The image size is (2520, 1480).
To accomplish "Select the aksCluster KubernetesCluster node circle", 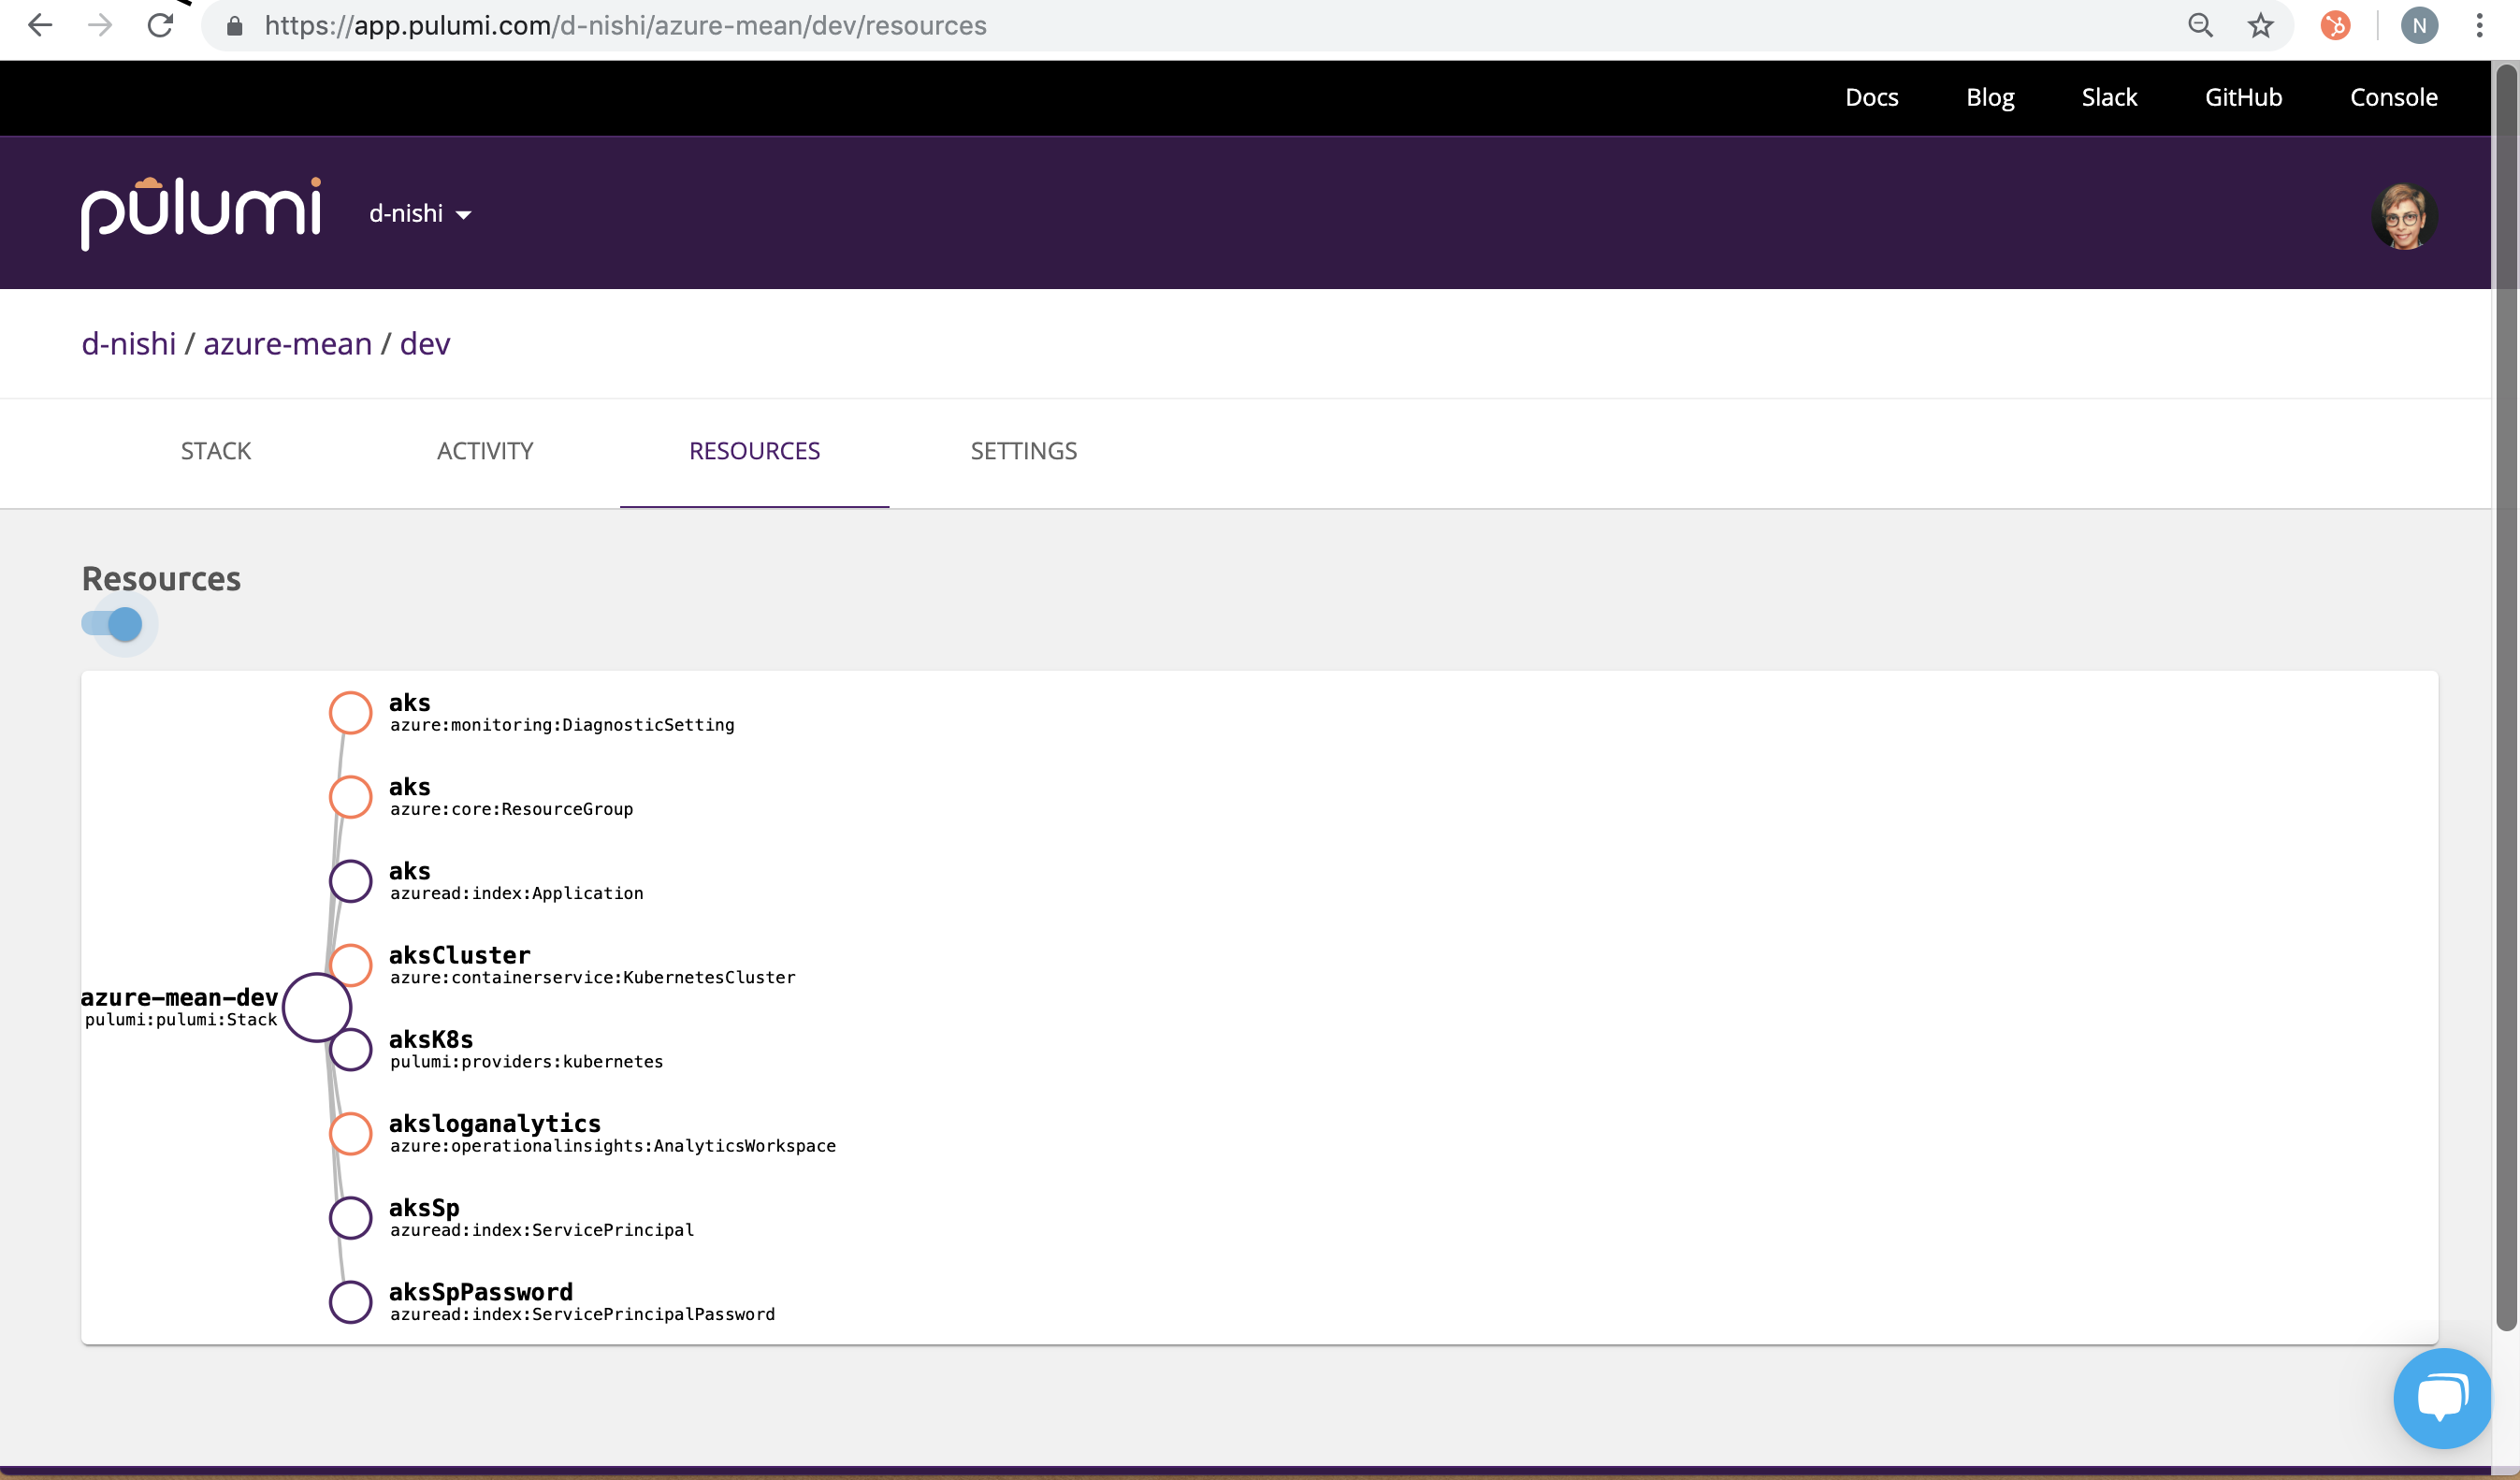I will [351, 964].
